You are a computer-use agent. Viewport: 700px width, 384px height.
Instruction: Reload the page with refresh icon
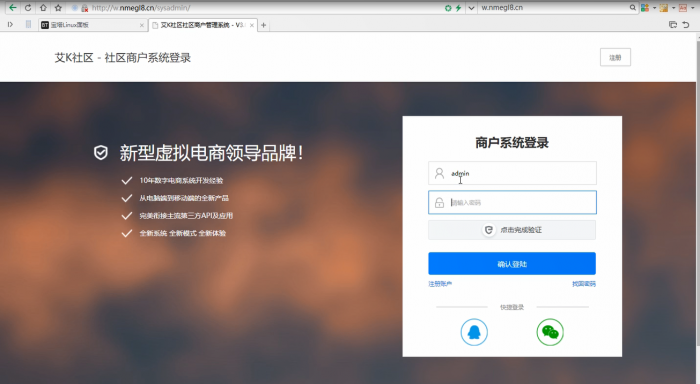[28, 8]
